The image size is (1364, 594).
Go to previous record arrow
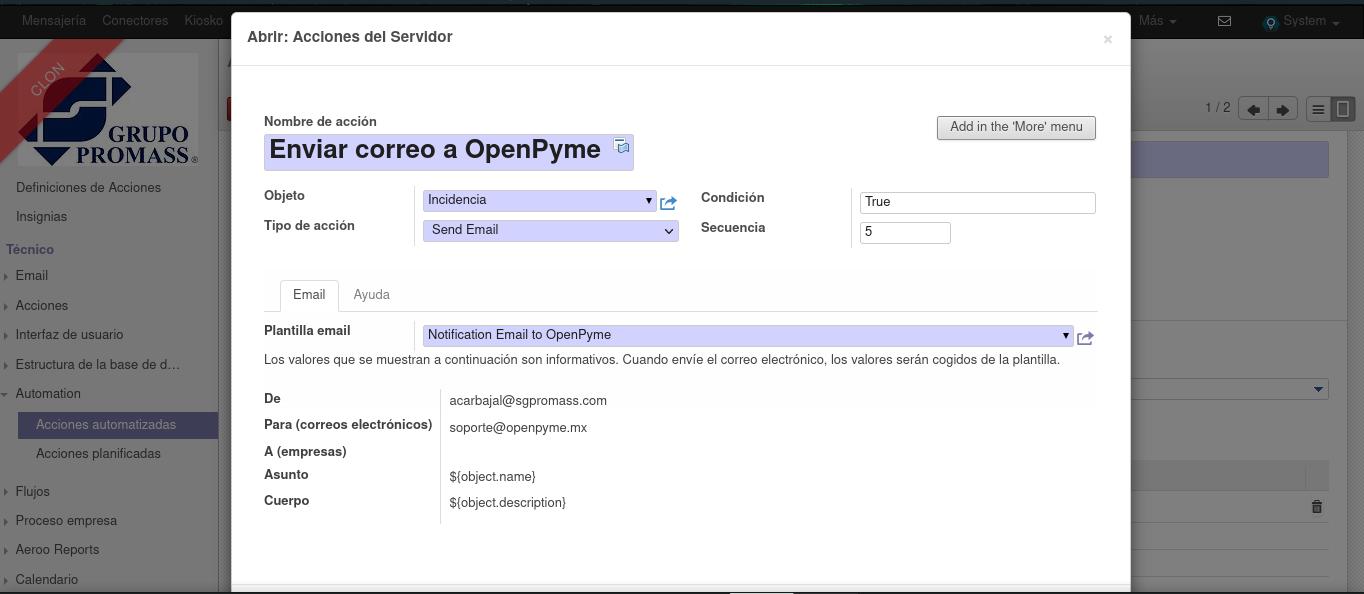pyautogui.click(x=1253, y=109)
